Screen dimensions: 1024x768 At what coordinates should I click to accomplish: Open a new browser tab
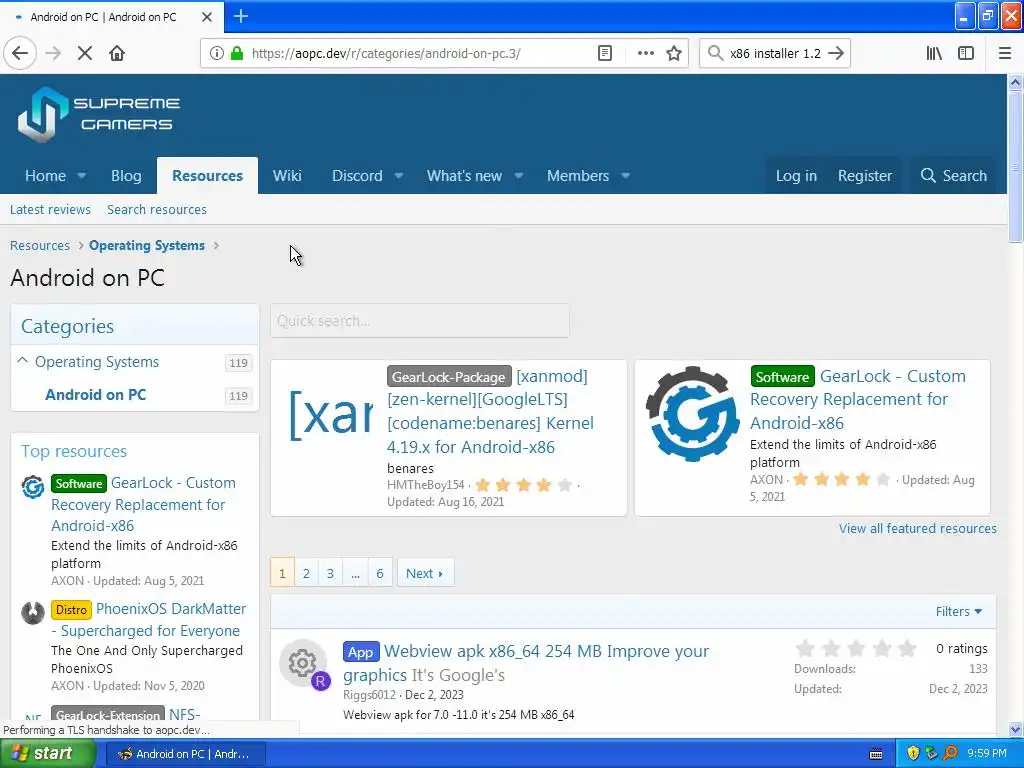241,16
